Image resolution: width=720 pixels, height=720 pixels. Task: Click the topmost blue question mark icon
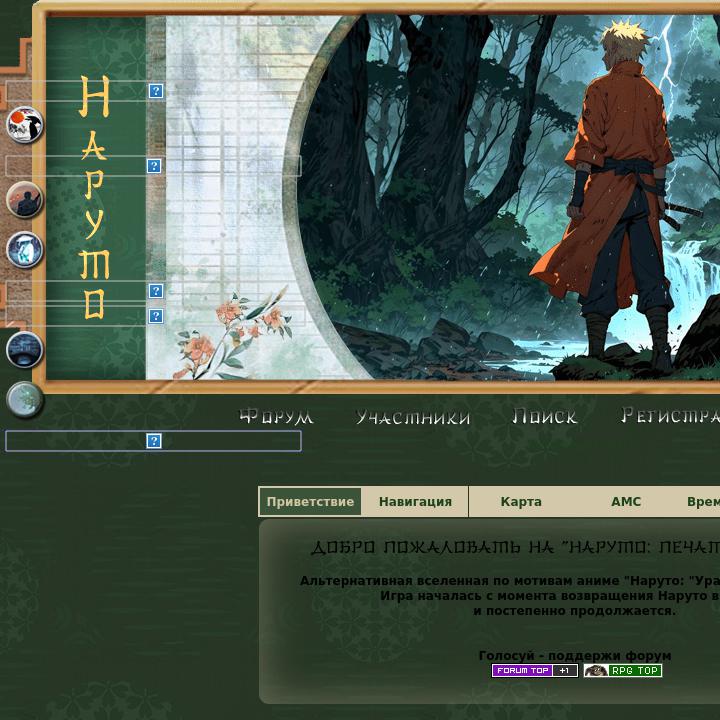[156, 91]
